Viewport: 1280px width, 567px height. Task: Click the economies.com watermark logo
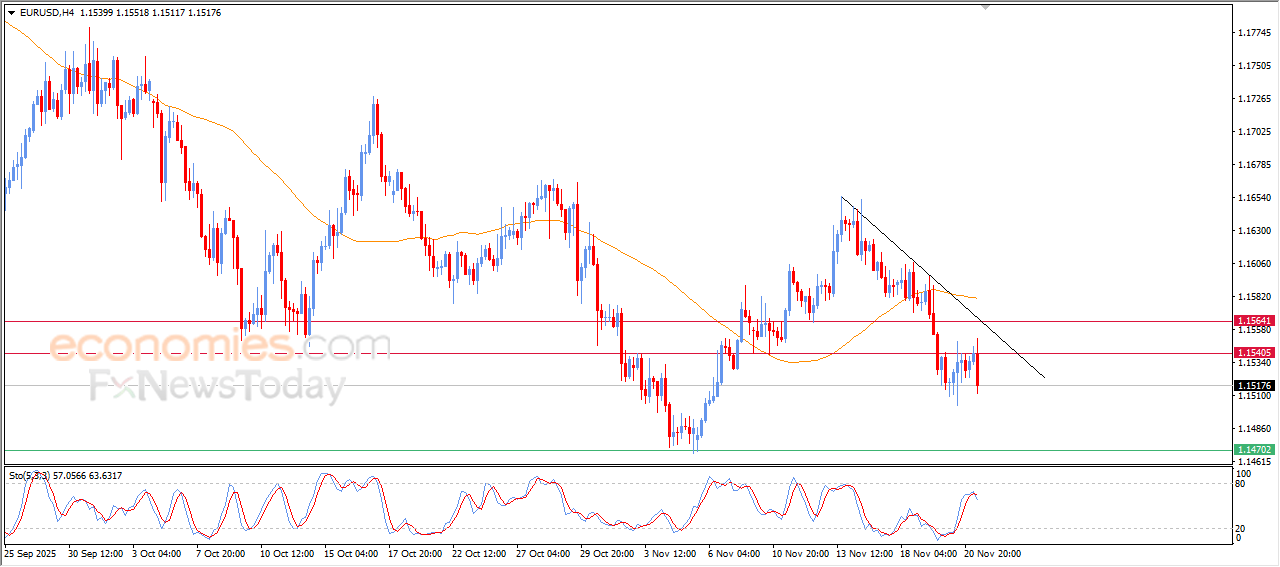point(218,346)
